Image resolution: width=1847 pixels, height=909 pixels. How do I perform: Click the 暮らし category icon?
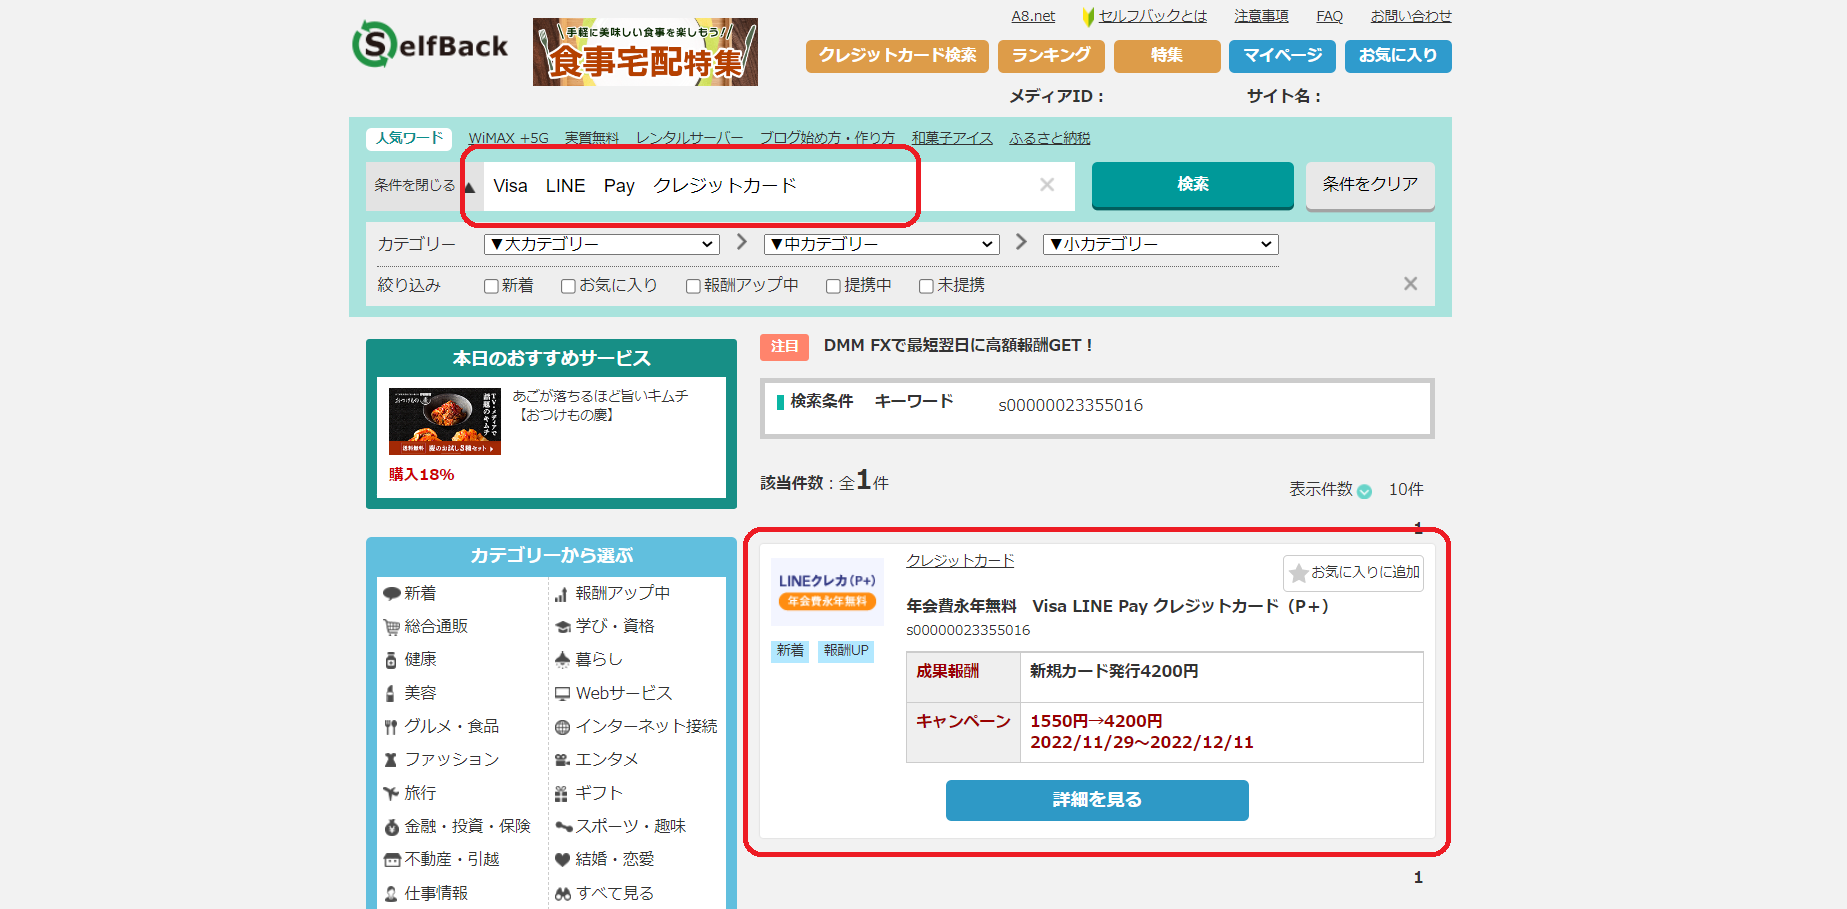[x=562, y=660]
